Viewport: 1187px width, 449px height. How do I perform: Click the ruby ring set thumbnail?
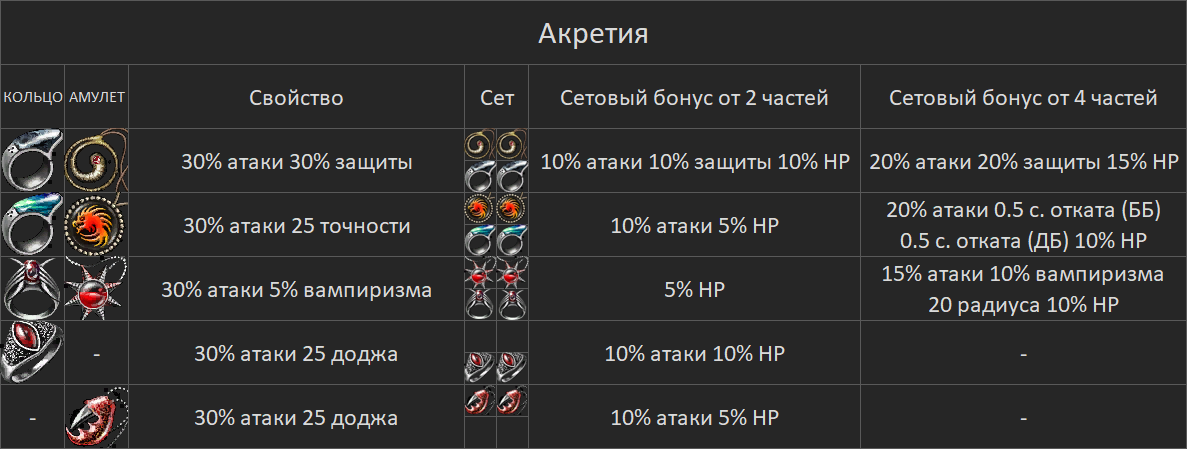(496, 367)
